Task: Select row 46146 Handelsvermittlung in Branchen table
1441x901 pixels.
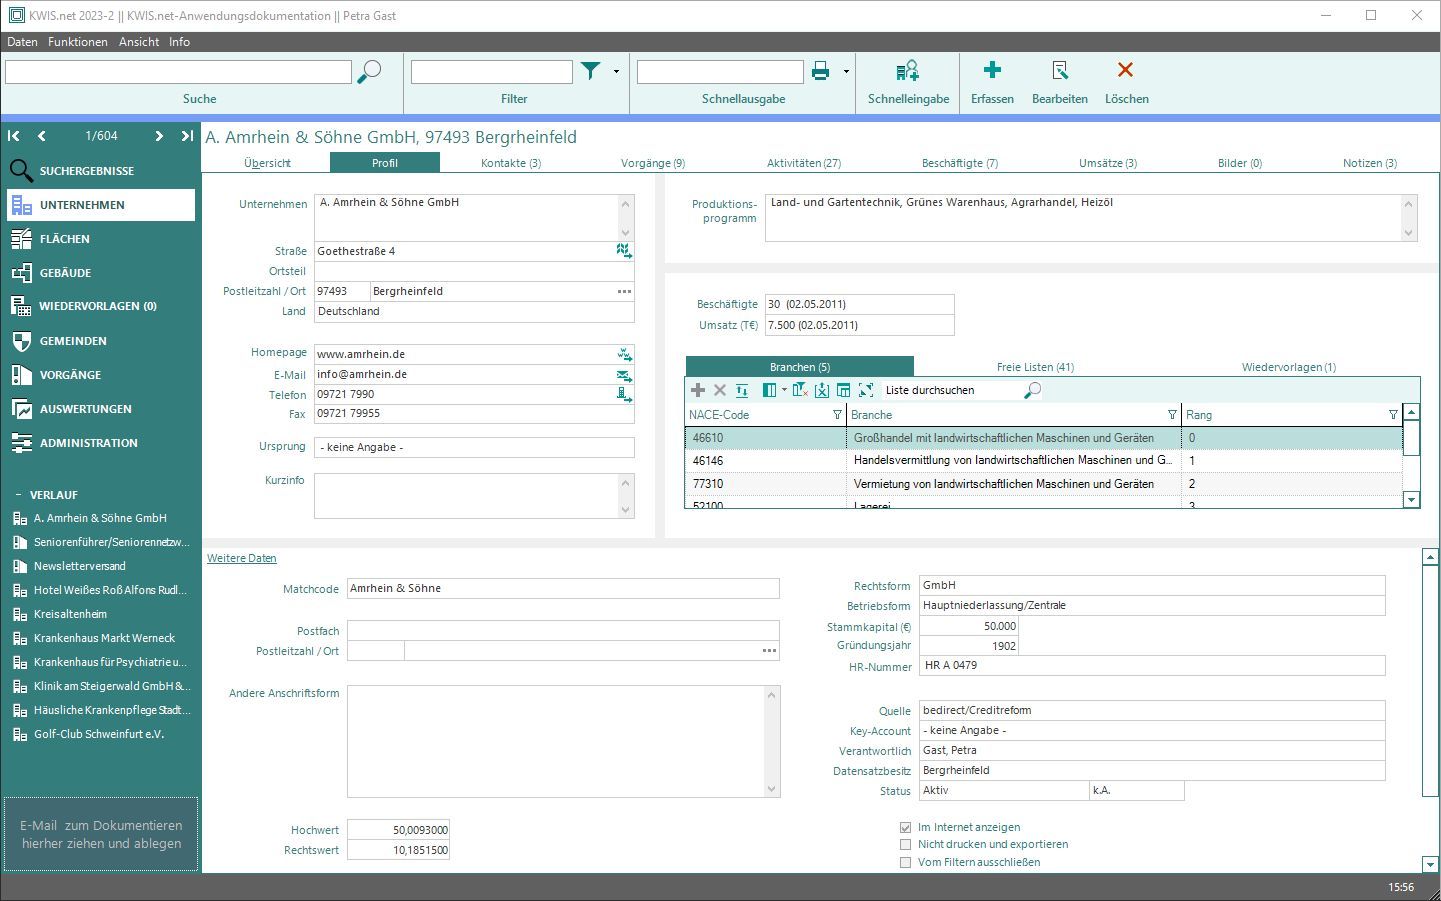Action: [1043, 461]
